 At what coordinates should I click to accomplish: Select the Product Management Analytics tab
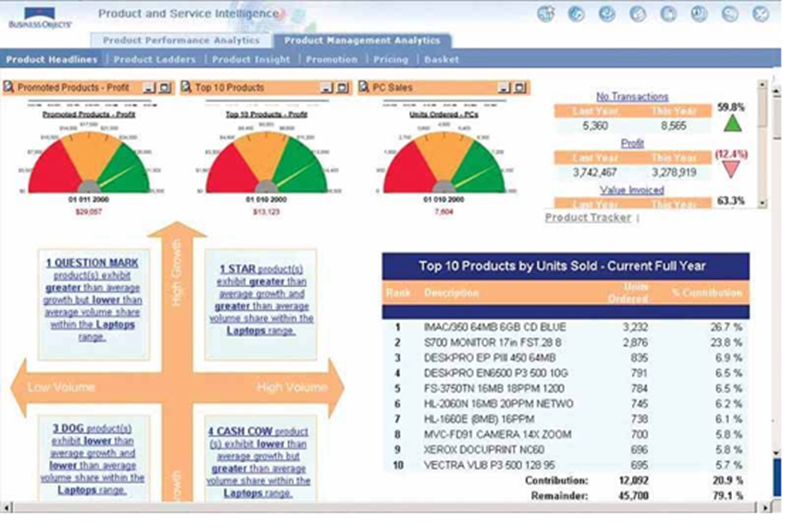click(x=362, y=40)
